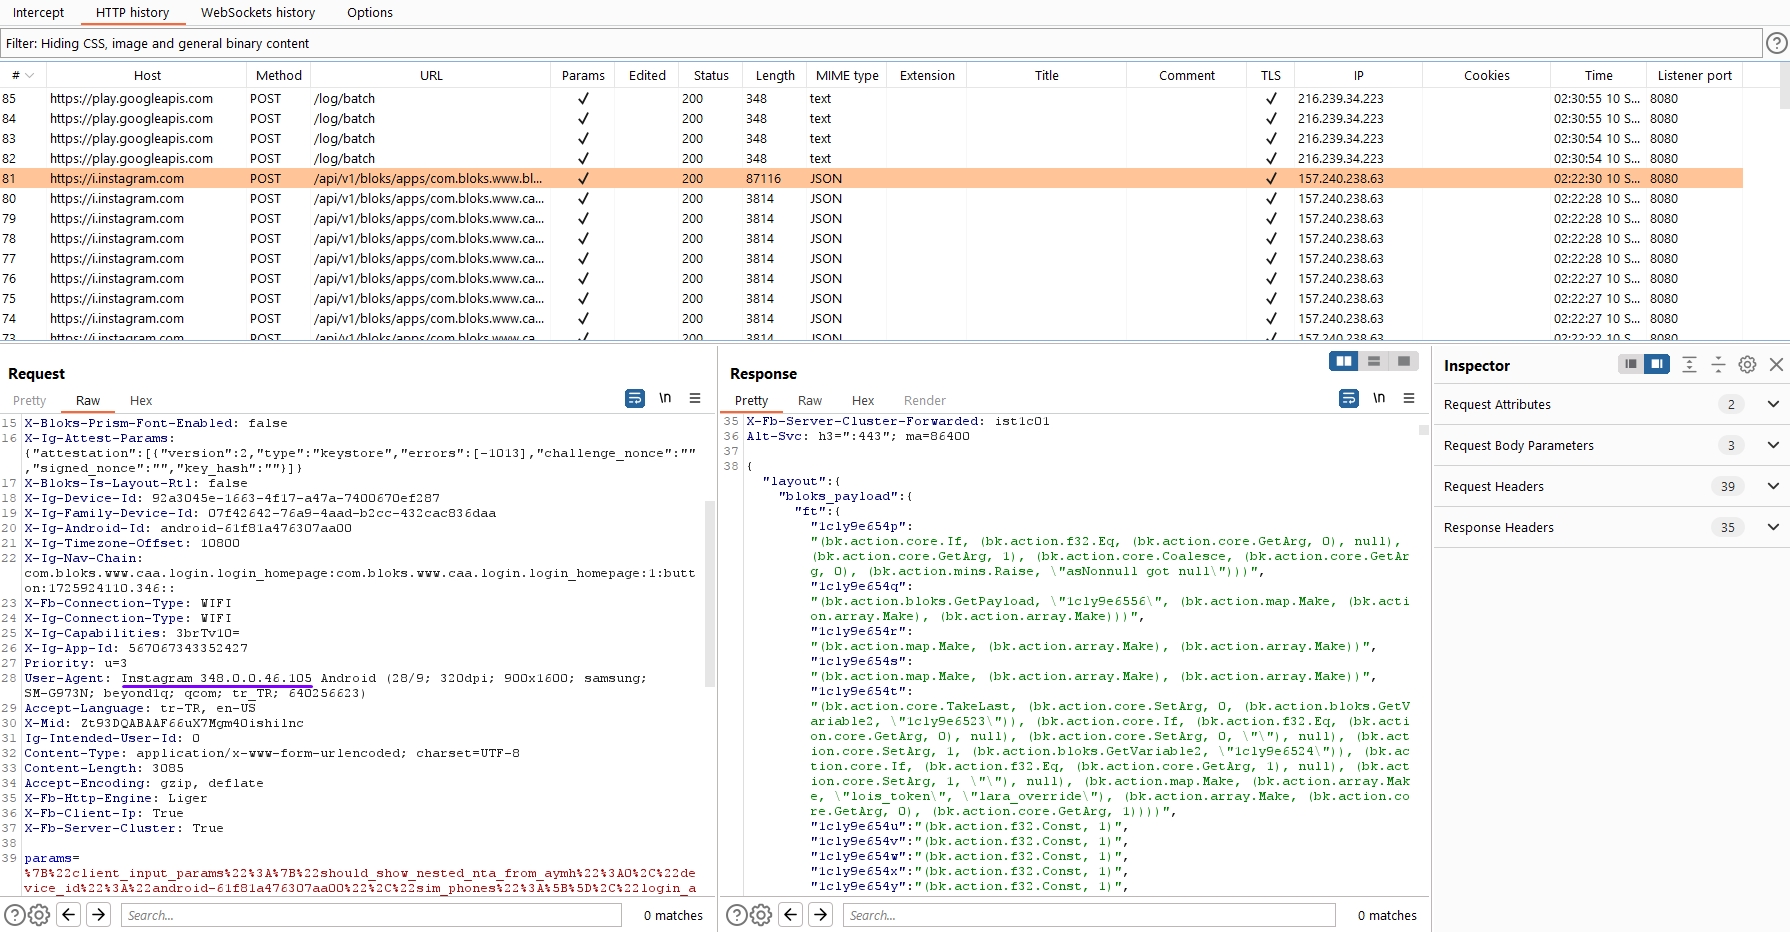The width and height of the screenshot is (1790, 932).
Task: Open Request search help icon
Action: click(14, 915)
